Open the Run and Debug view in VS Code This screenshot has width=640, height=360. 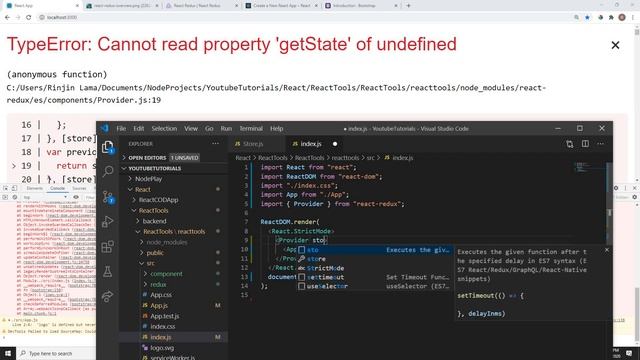(108, 222)
